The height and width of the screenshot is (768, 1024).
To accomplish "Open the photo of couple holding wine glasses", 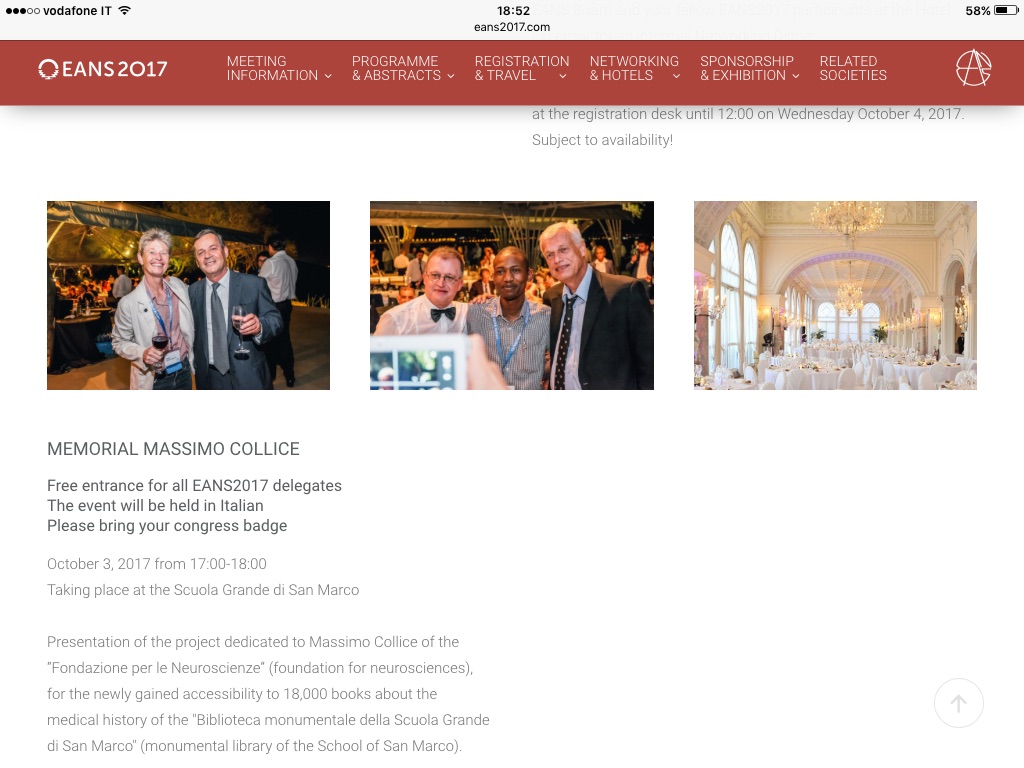I will click(x=188, y=295).
